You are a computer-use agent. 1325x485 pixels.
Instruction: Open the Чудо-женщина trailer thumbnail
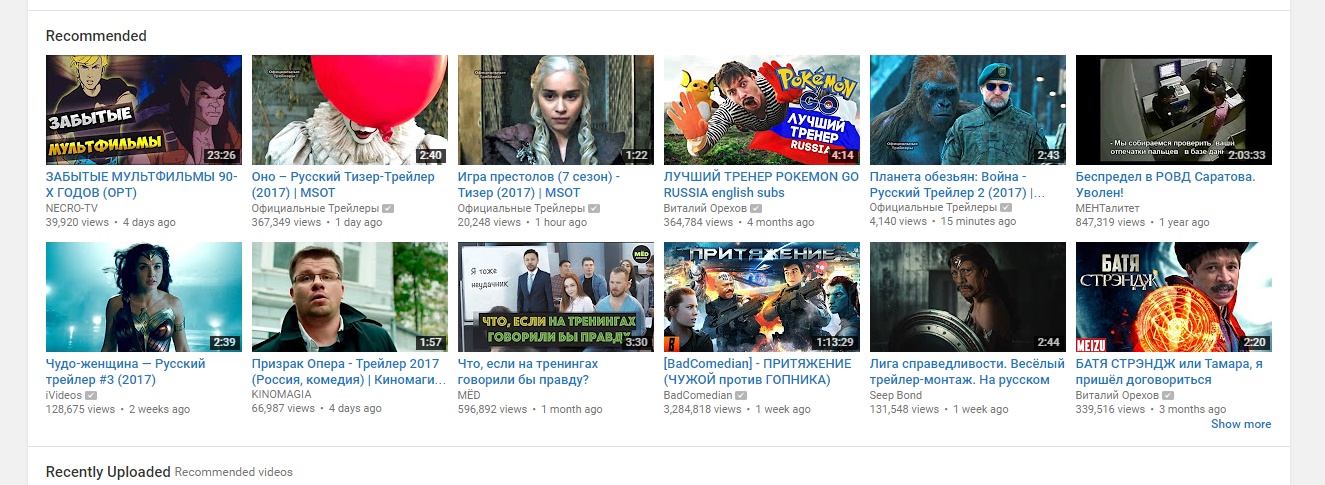(x=144, y=297)
